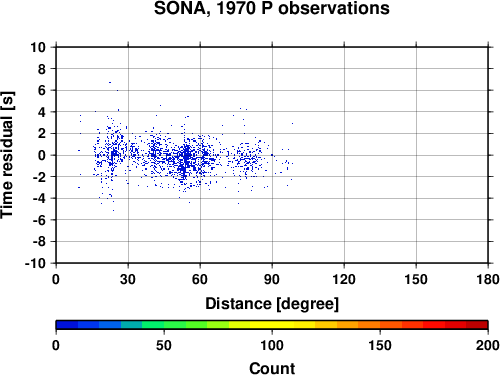This screenshot has height=375, width=500.
Task: Click the yellow segment of the colorbar
Action: click(272, 325)
